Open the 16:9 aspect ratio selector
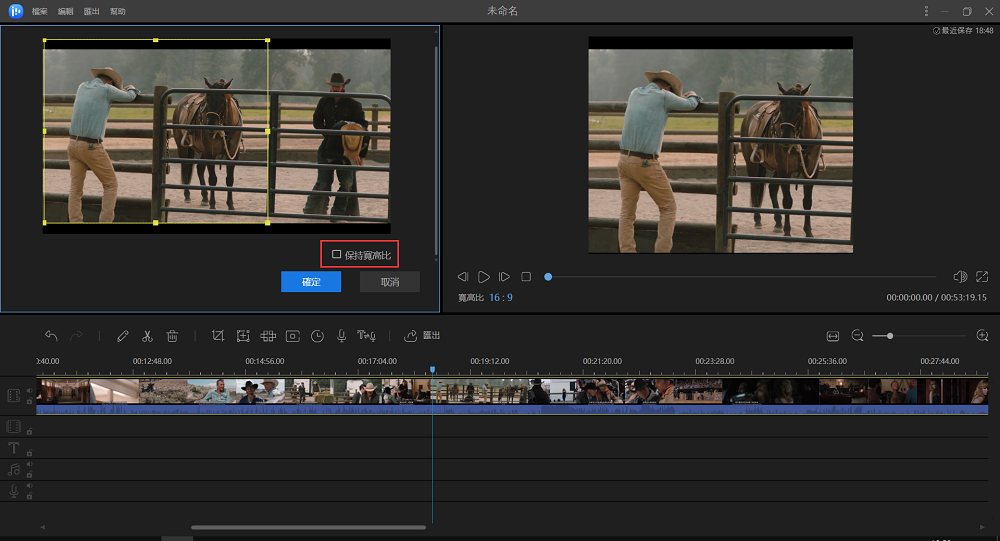Image resolution: width=1000 pixels, height=541 pixels. 500,297
